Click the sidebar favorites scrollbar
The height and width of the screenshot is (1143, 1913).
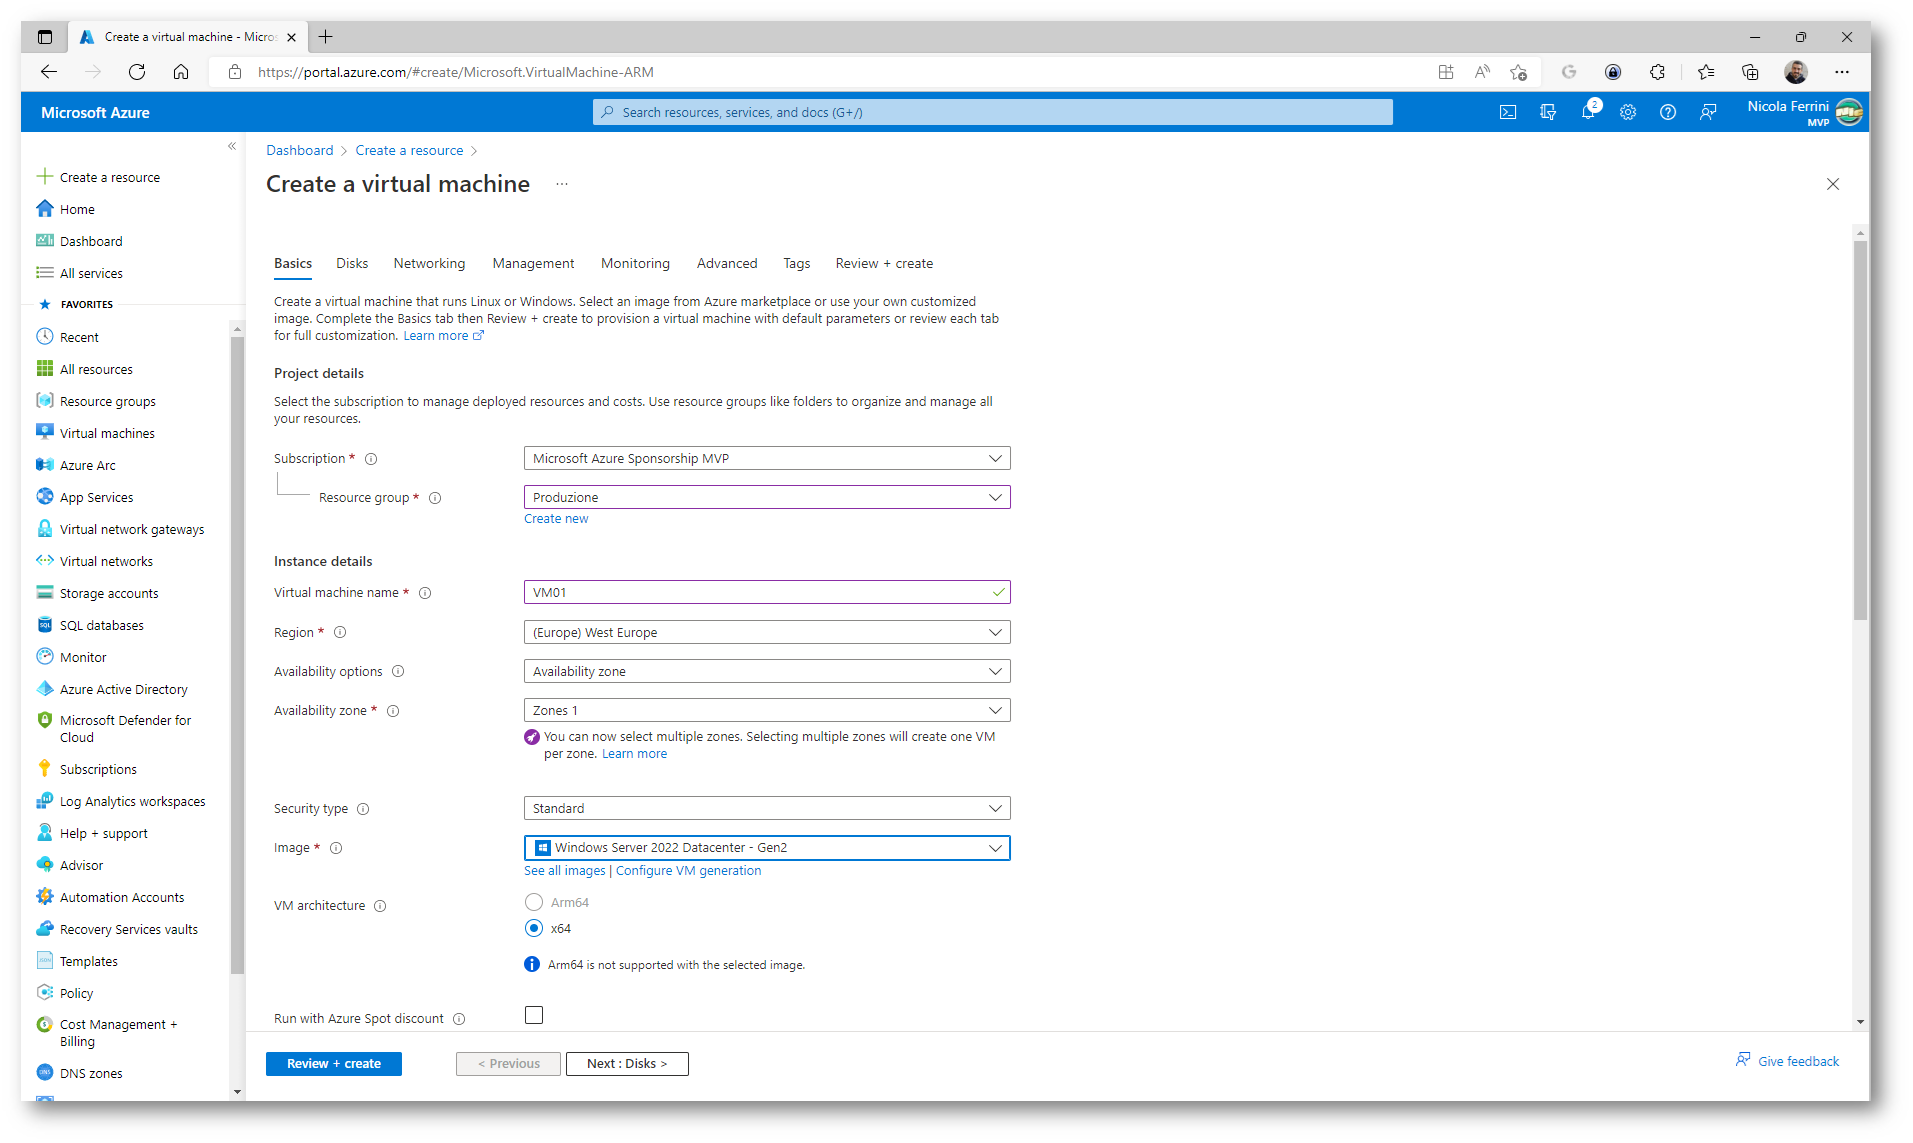tap(237, 655)
